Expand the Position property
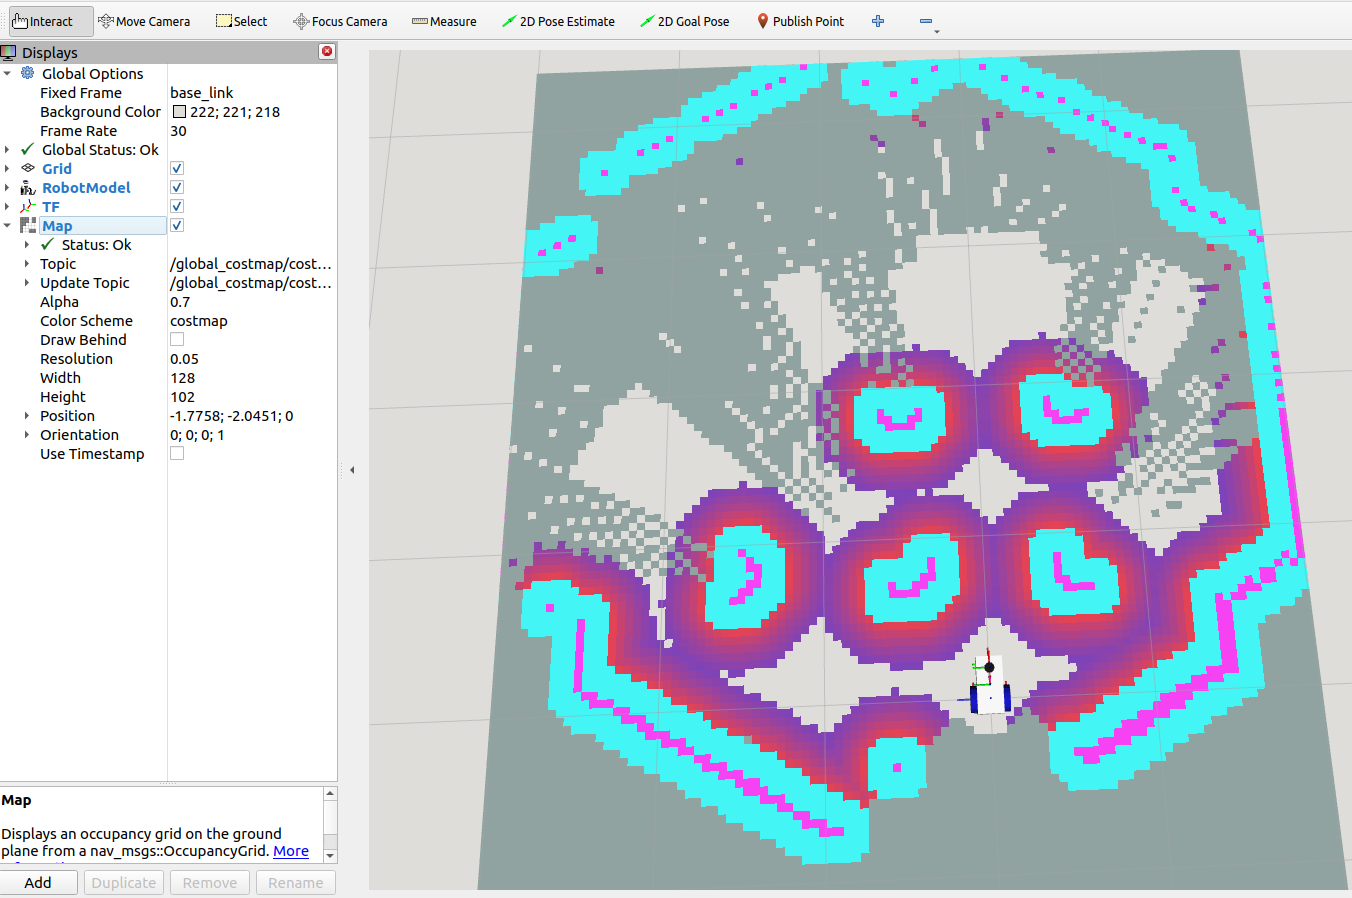This screenshot has width=1352, height=898. click(27, 415)
